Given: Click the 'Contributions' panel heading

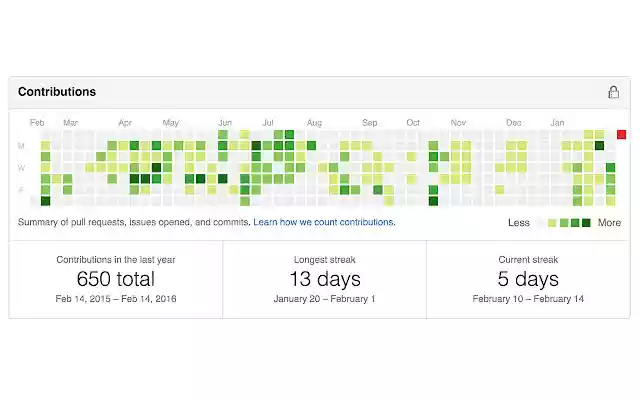Looking at the screenshot, I should point(57,92).
